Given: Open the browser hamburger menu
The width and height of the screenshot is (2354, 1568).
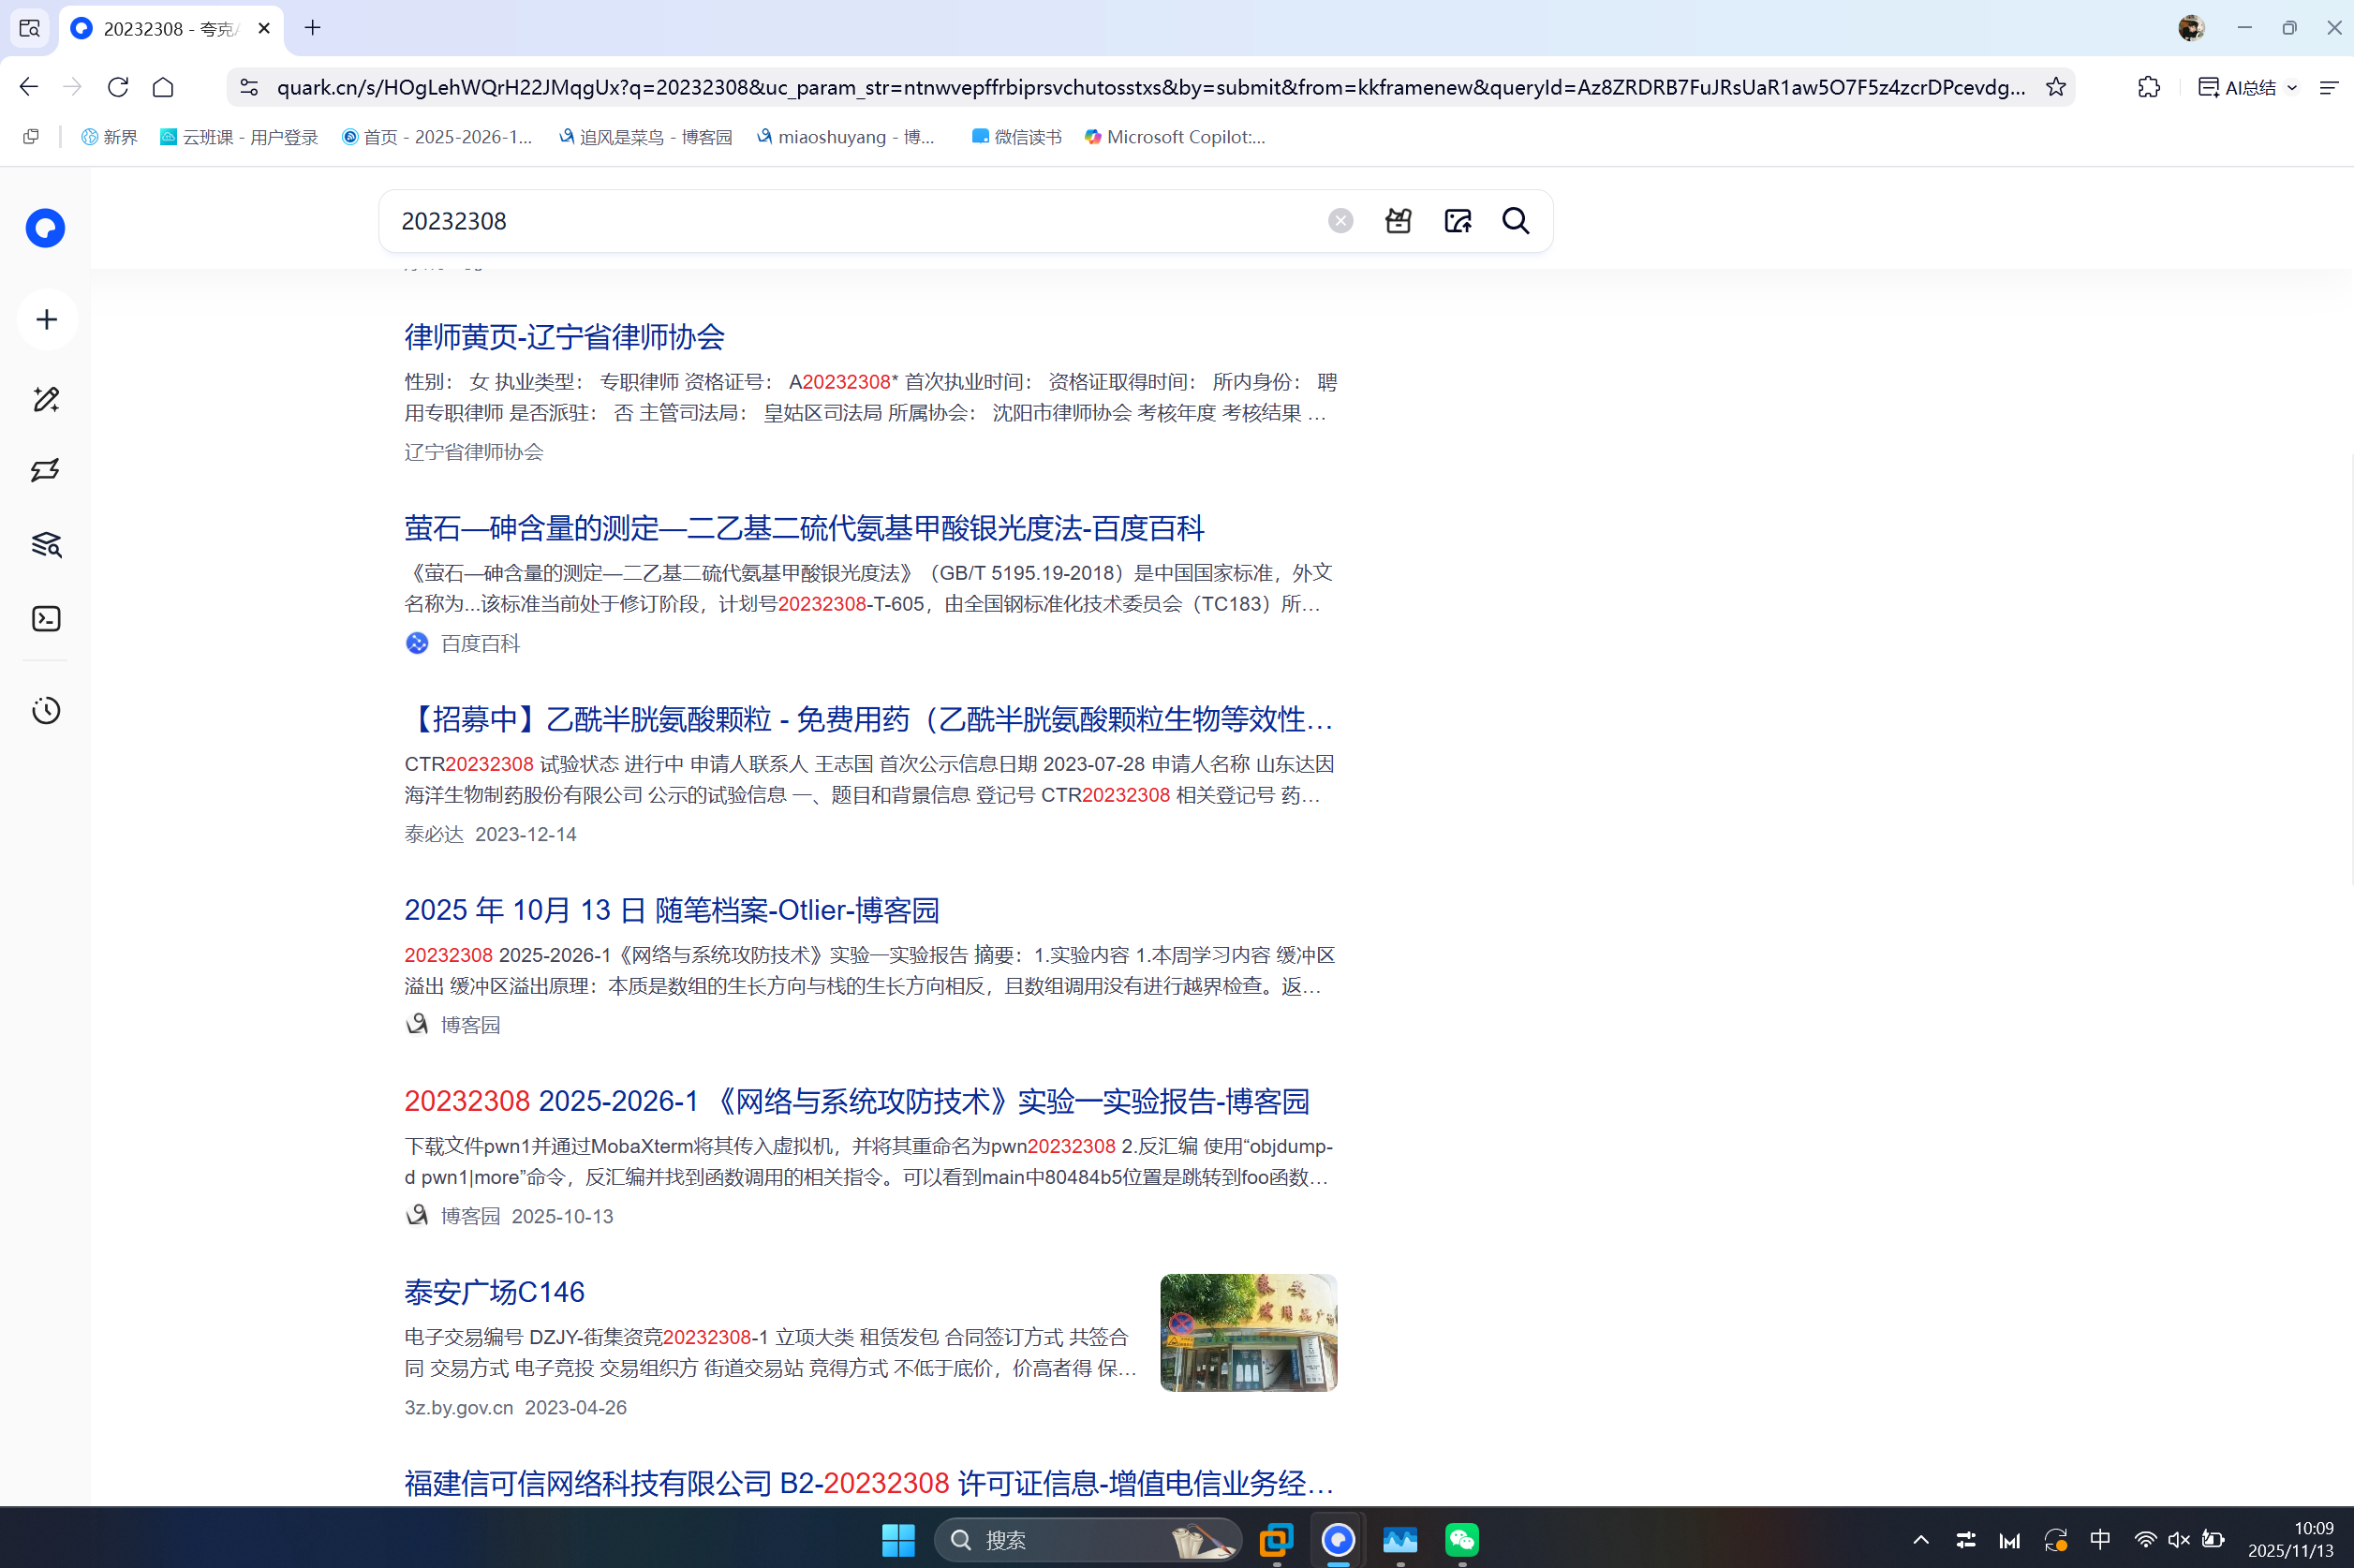Looking at the screenshot, I should 2329,87.
